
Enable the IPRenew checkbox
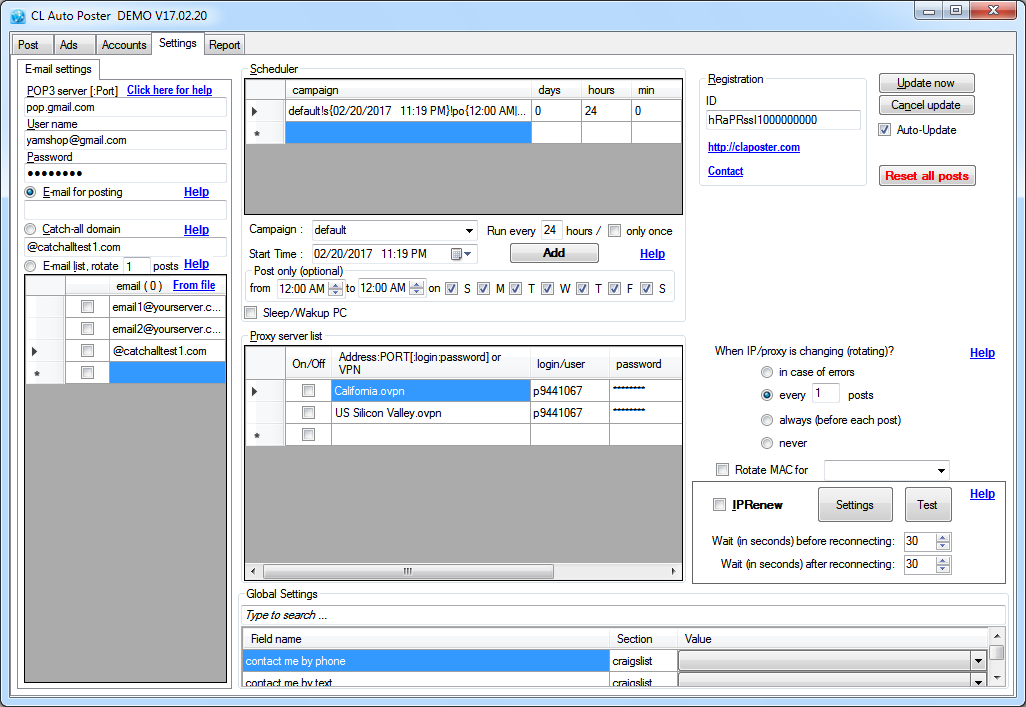click(x=719, y=505)
